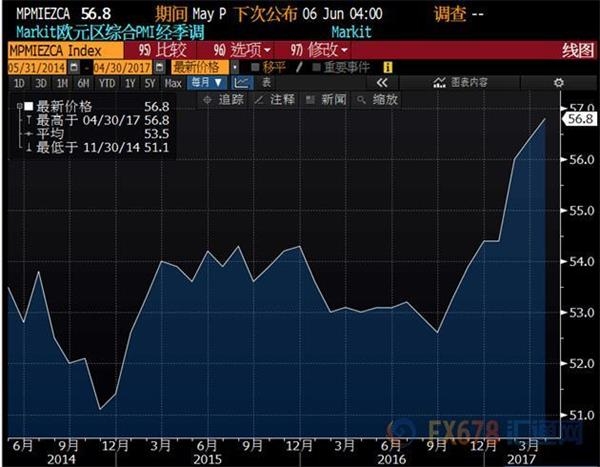Image resolution: width=600 pixels, height=467 pixels.
Task: Toggle the 重要事件 key events checkbox
Action: click(316, 68)
